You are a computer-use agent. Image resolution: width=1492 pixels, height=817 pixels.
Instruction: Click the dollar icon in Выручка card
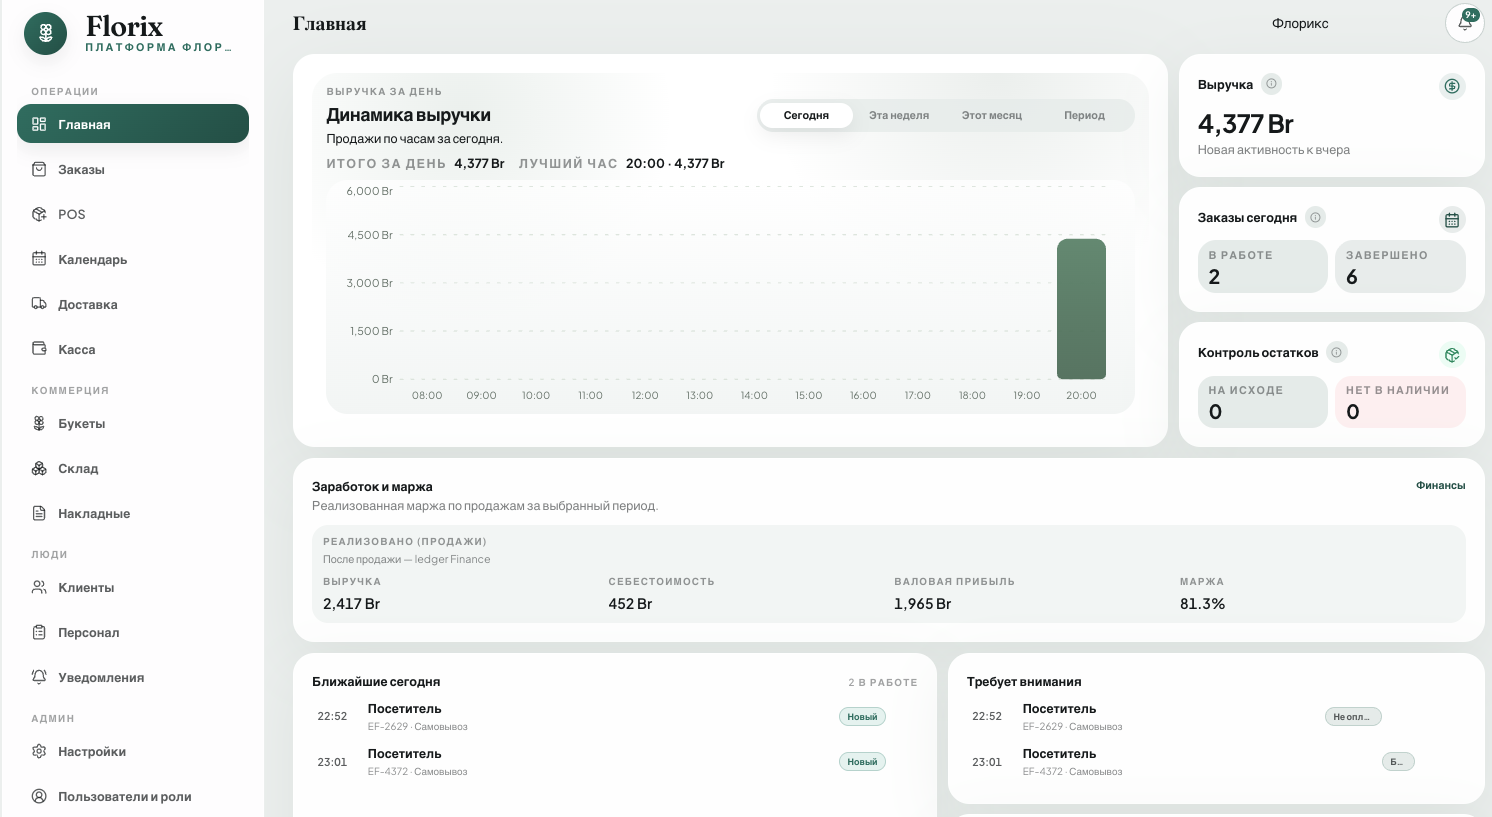[1452, 86]
